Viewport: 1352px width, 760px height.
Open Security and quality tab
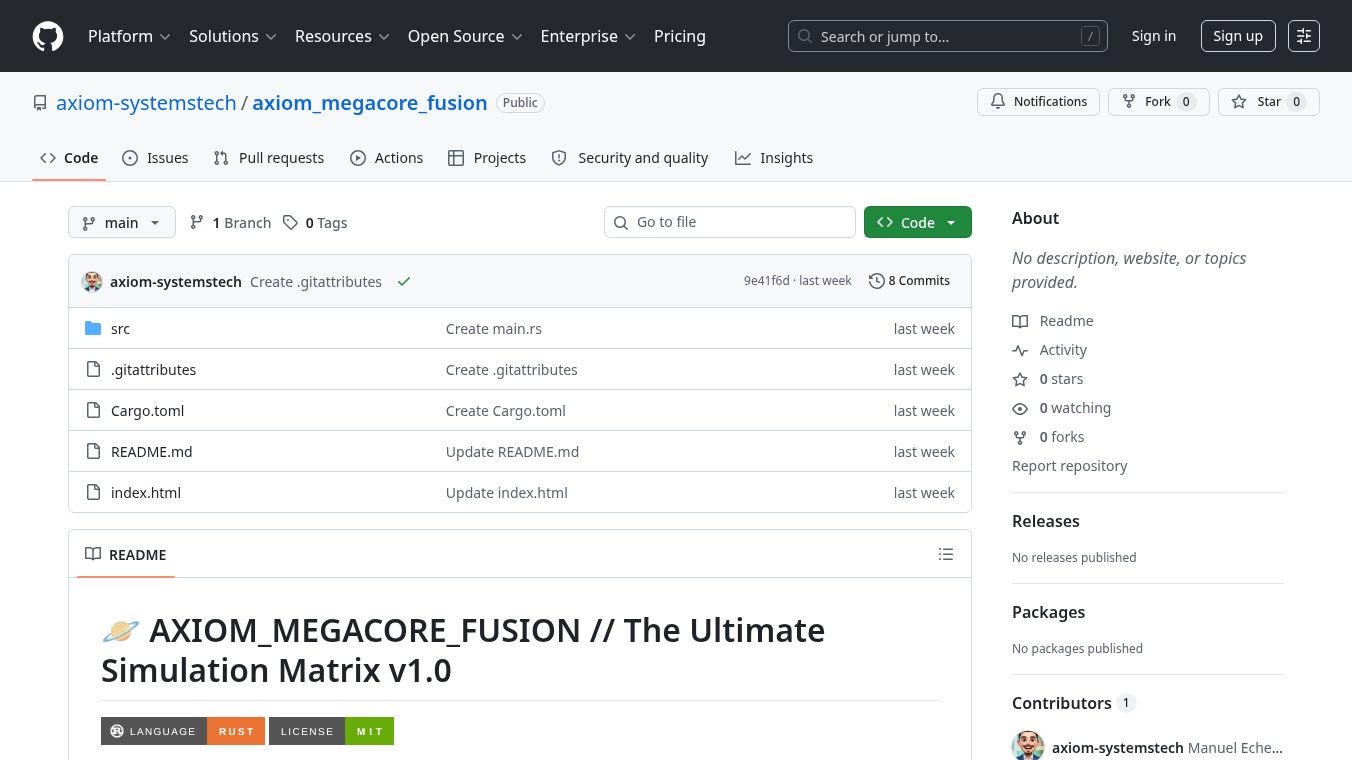pyautogui.click(x=630, y=158)
